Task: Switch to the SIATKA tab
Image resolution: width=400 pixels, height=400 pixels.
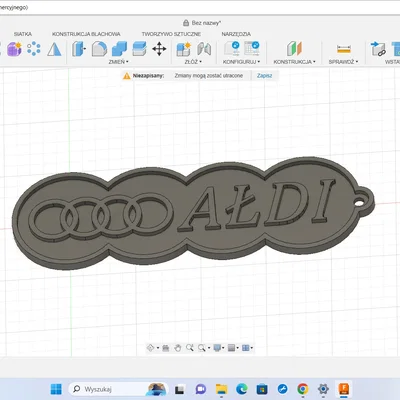Action: point(23,34)
